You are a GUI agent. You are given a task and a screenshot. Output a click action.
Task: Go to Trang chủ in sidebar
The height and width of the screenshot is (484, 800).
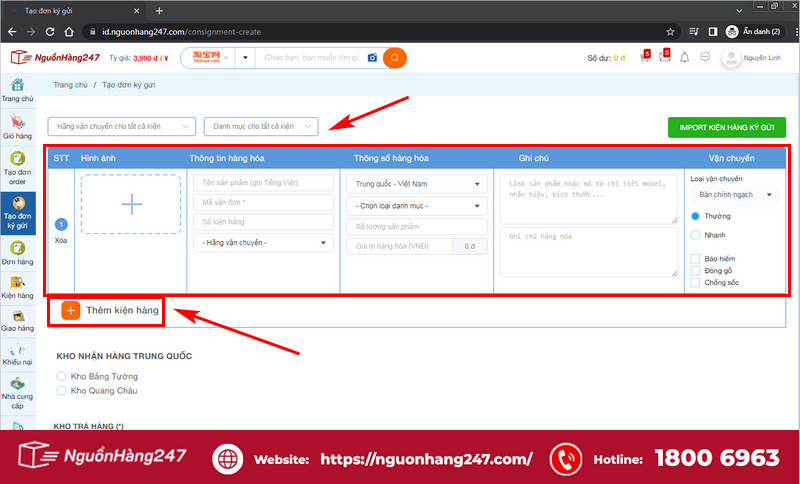(17, 90)
